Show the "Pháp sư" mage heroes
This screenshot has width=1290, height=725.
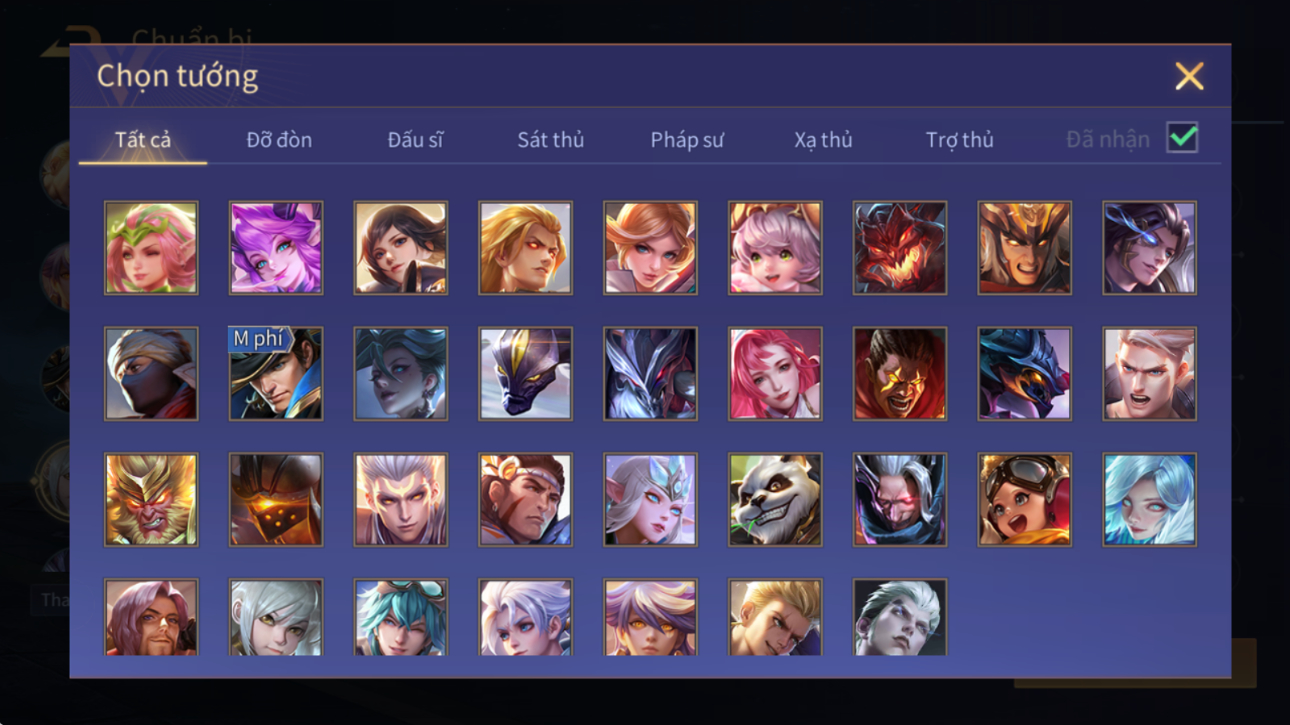(686, 140)
